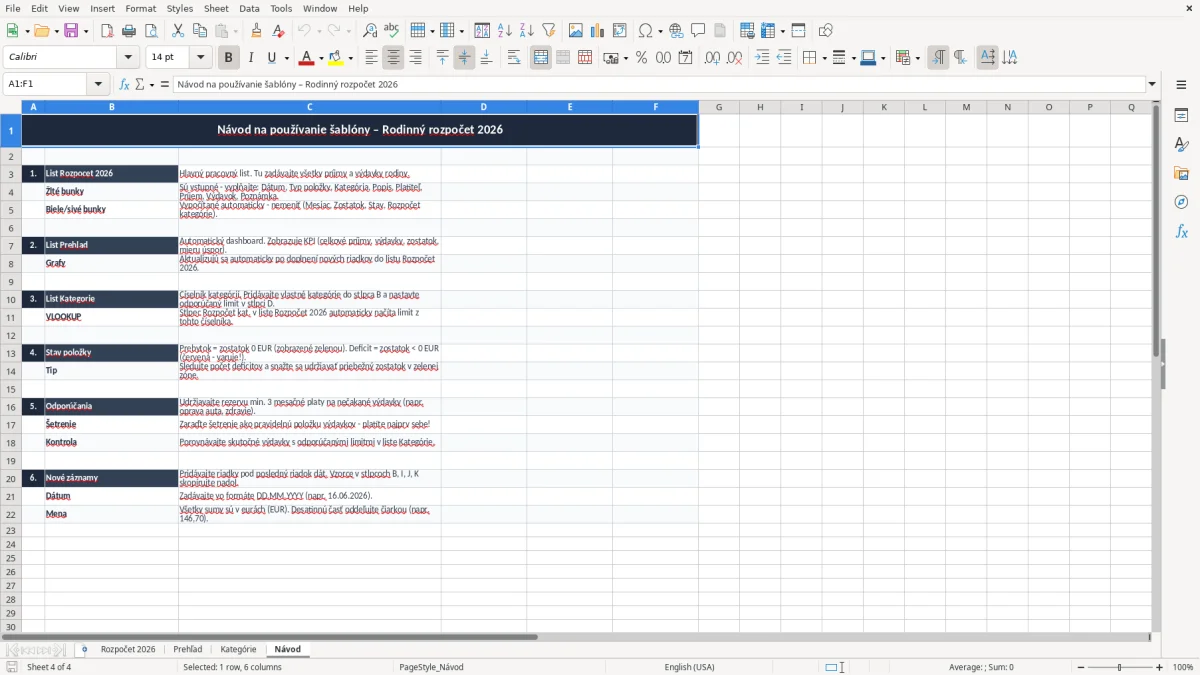This screenshot has width=1200, height=675.
Task: Click Add Decimal Place icon
Action: pyautogui.click(x=713, y=58)
